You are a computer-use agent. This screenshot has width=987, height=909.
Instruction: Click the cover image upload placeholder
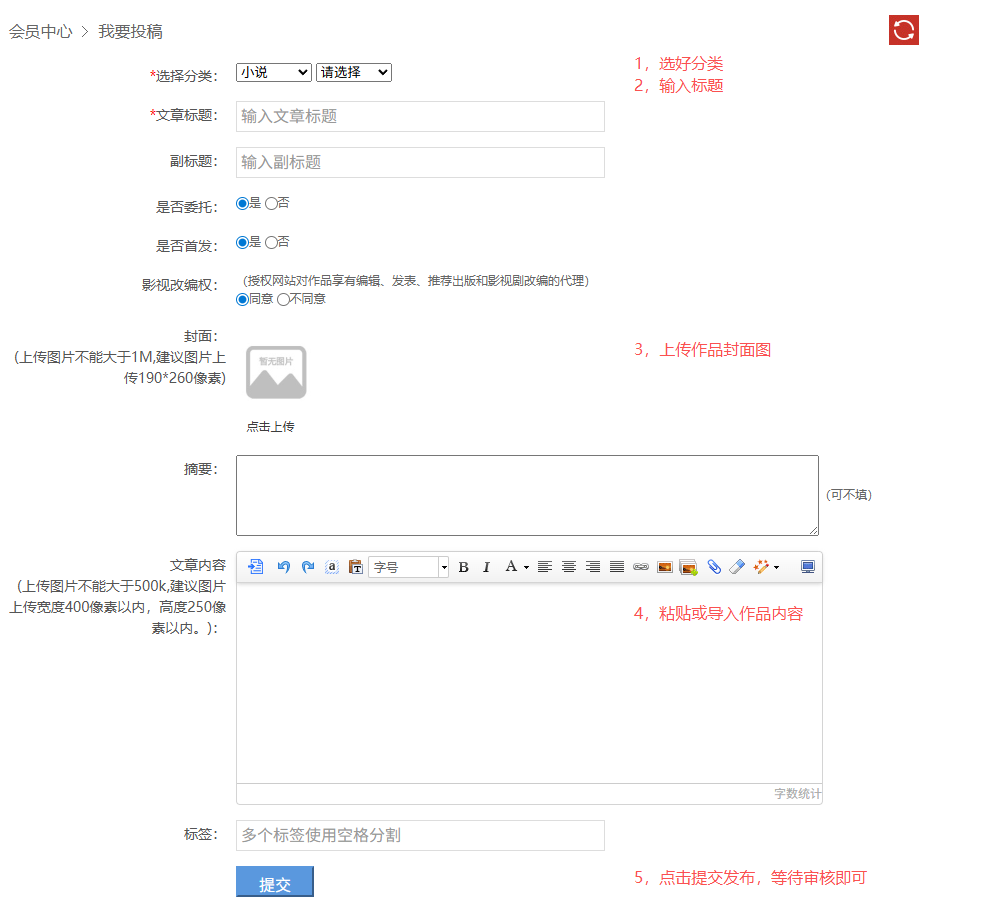click(276, 372)
